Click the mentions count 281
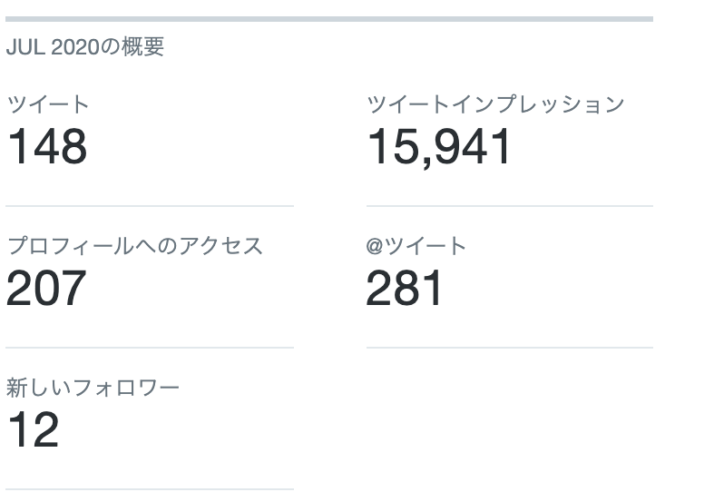Viewport: 724px width, 492px height. coord(404,288)
